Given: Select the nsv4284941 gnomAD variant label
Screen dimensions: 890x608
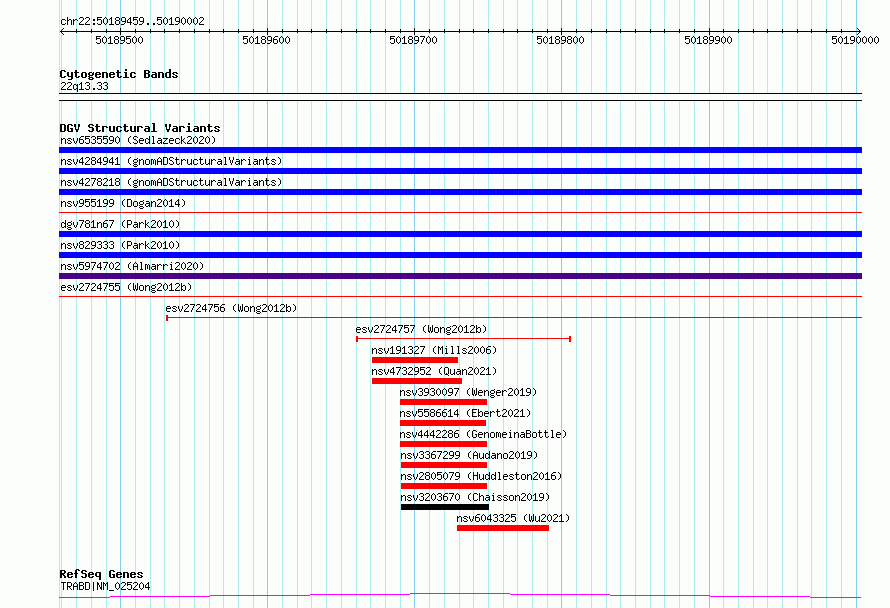Looking at the screenshot, I should [x=171, y=161].
